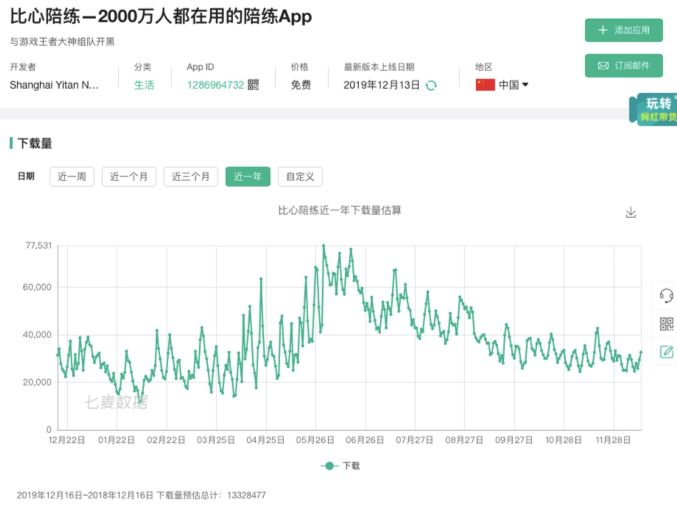The width and height of the screenshot is (677, 505).
Task: Click the 03月25日 x-axis label
Action: (x=216, y=440)
